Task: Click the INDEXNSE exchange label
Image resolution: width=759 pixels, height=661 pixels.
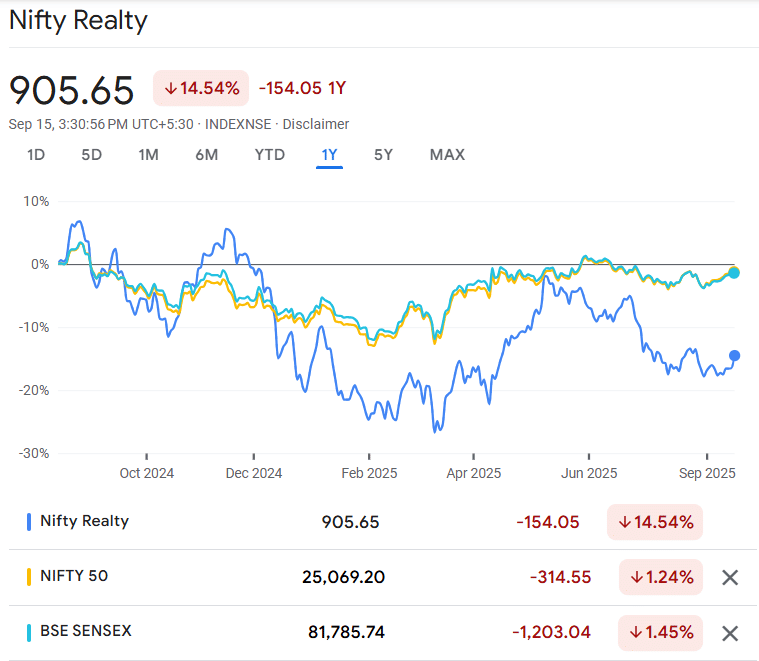Action: coord(238,124)
